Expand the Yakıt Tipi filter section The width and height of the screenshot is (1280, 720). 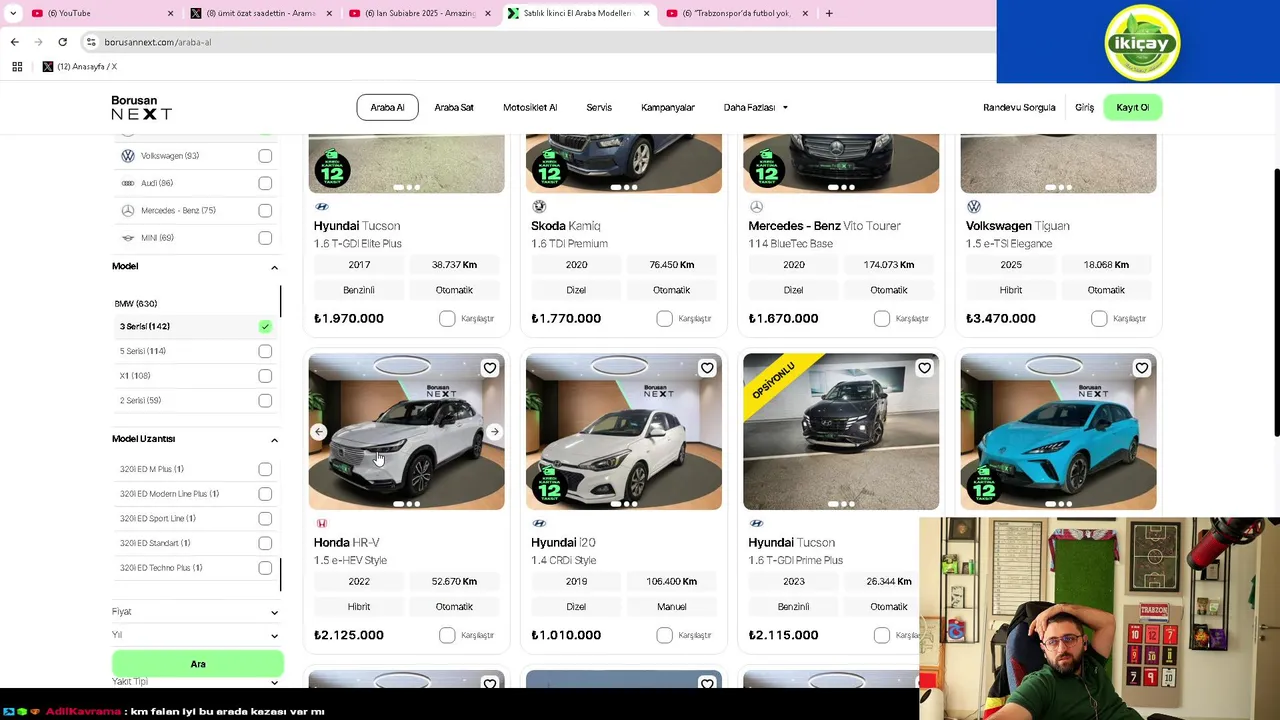click(274, 682)
